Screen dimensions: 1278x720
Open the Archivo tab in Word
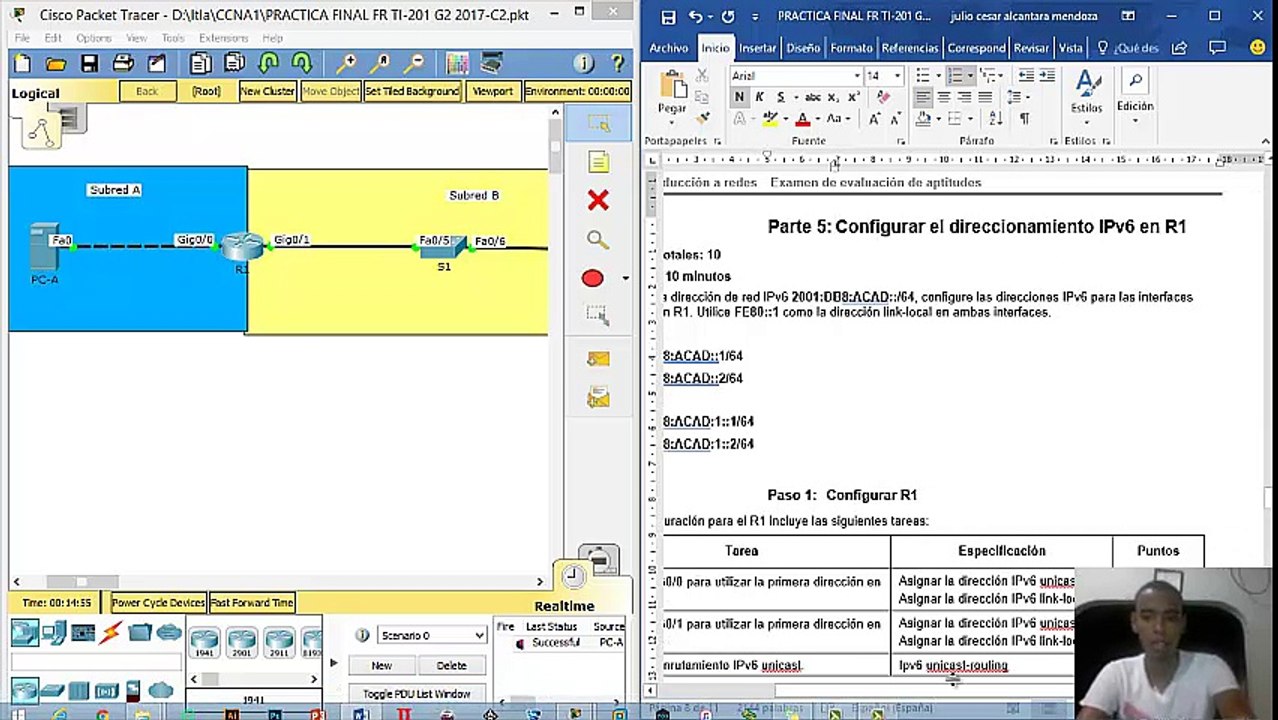click(x=669, y=48)
